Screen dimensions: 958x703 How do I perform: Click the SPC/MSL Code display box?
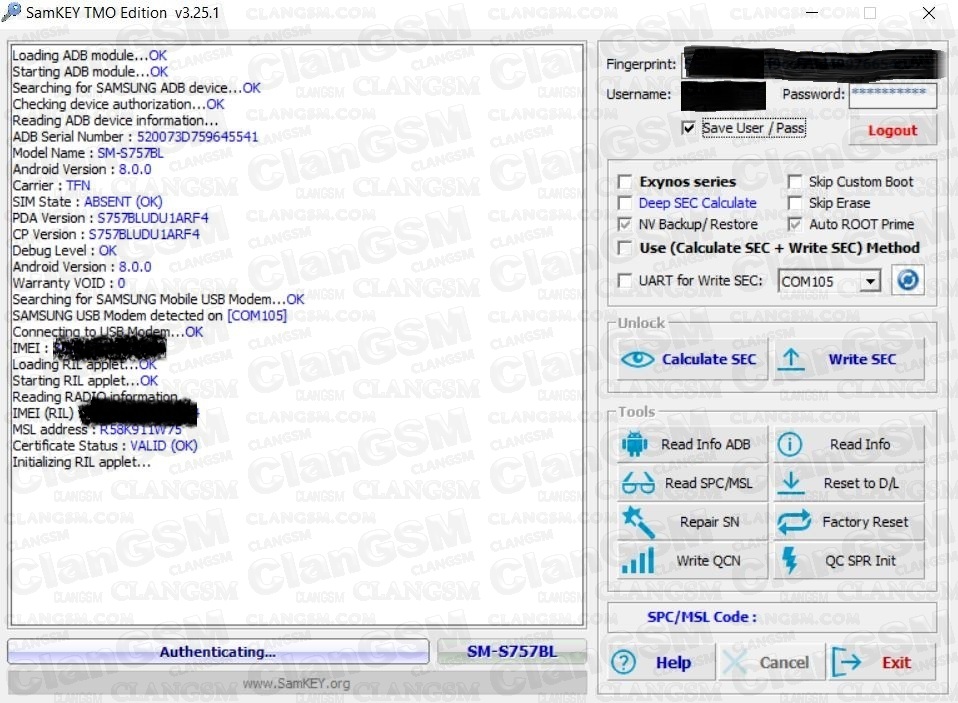tap(772, 617)
